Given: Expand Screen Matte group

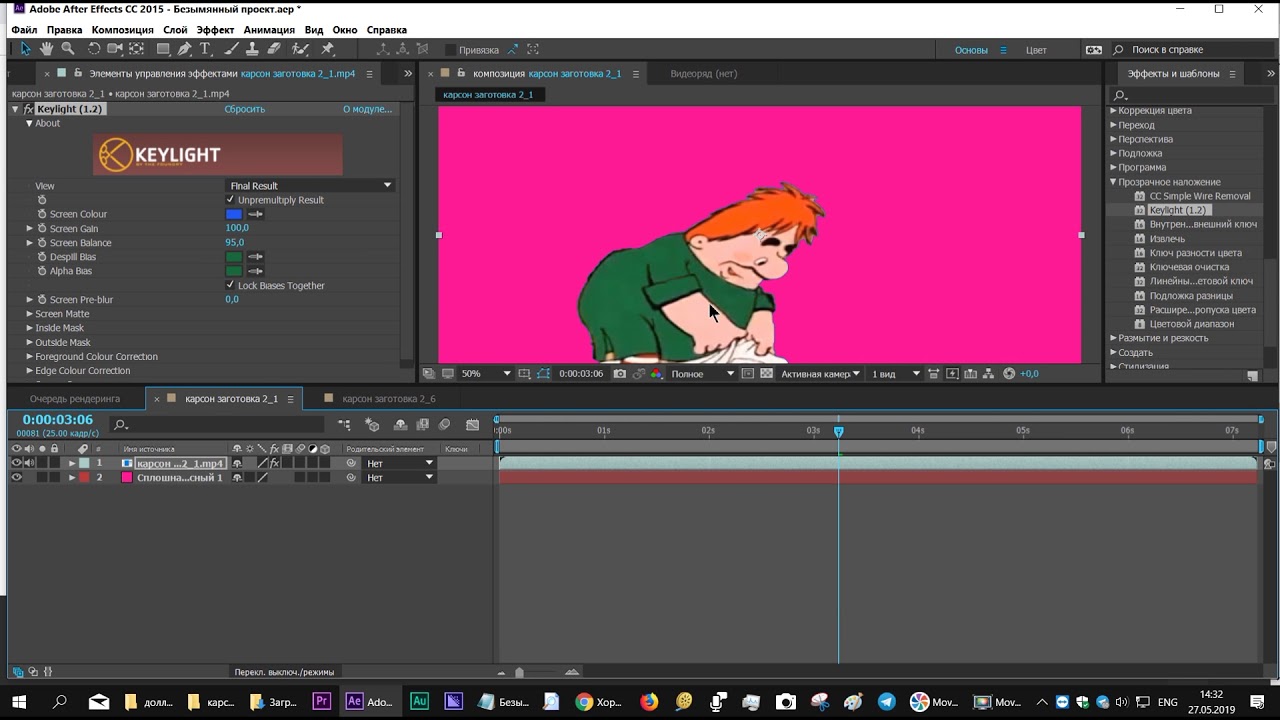Looking at the screenshot, I should tap(30, 314).
